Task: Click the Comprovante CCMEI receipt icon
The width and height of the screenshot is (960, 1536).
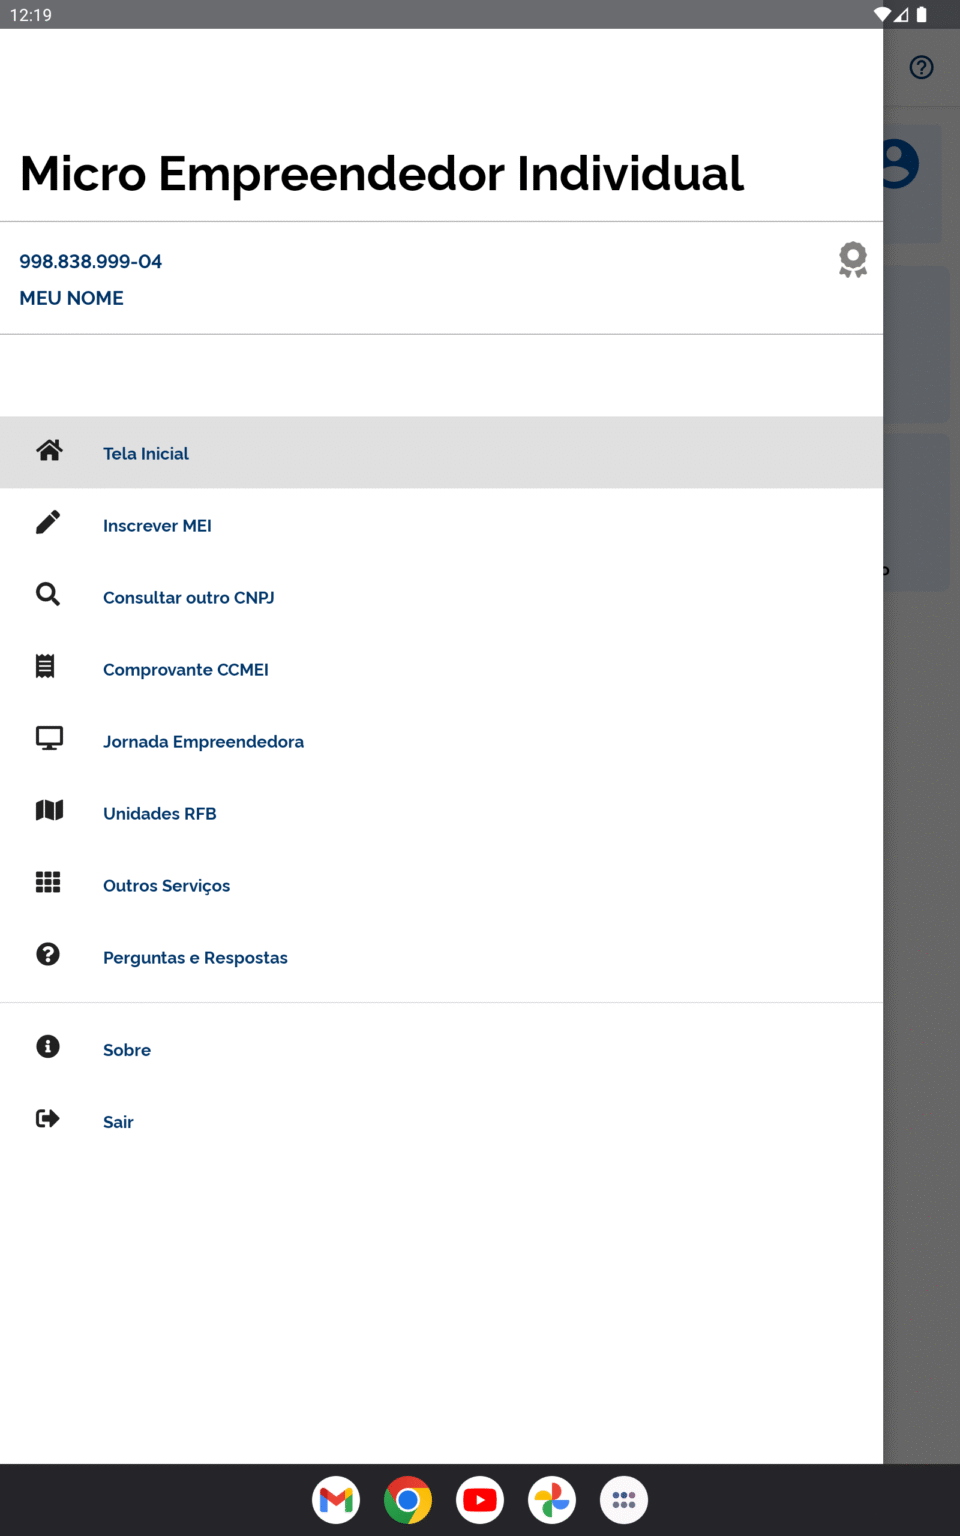Action: [48, 666]
